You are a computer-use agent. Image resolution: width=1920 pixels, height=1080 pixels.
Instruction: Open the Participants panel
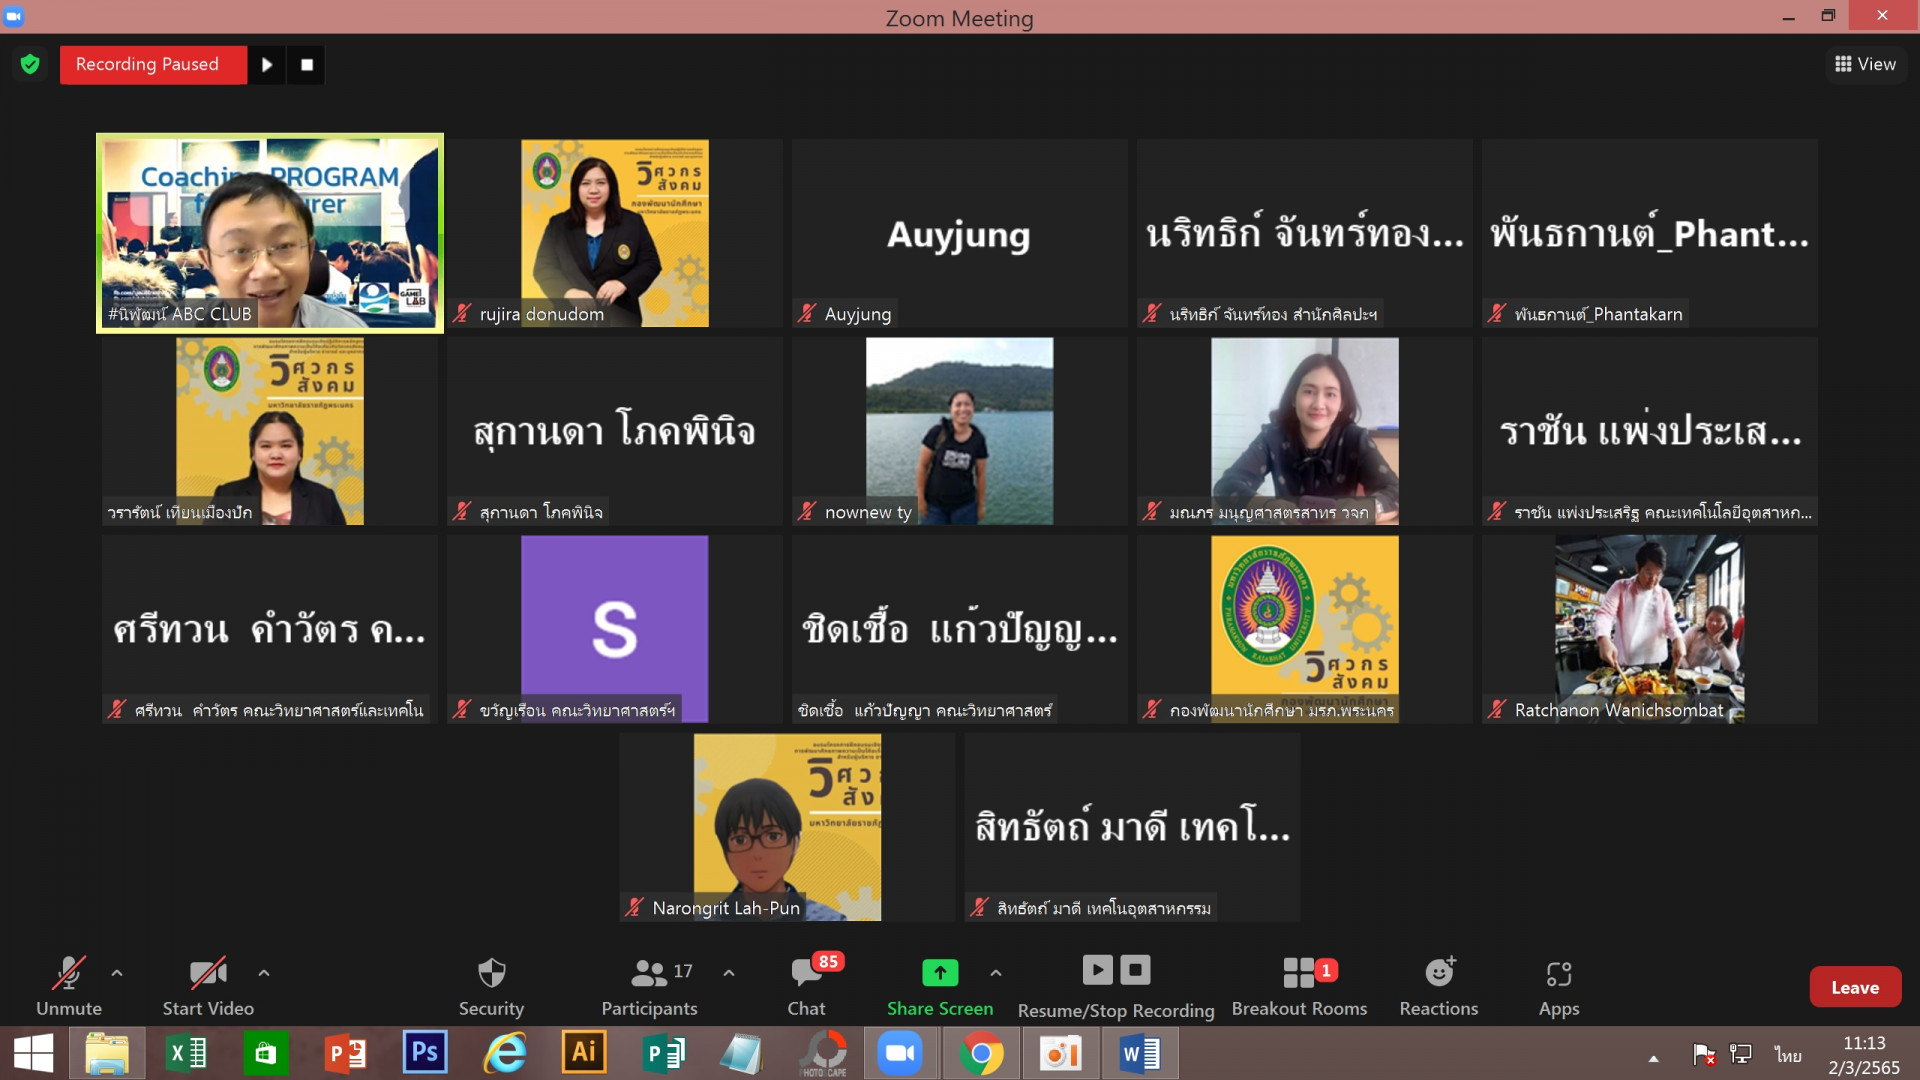(650, 986)
